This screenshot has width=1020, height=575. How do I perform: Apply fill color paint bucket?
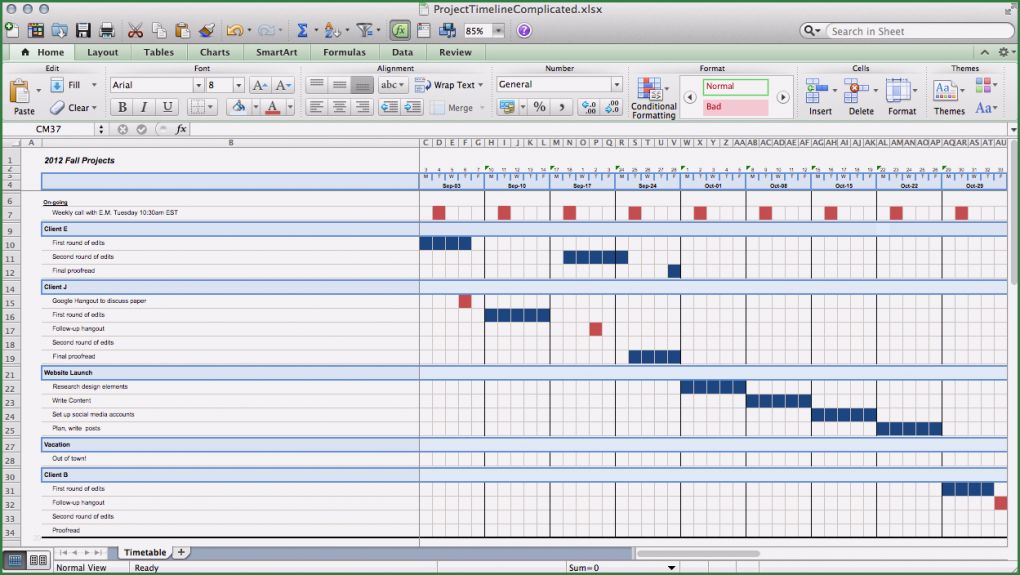pos(239,107)
